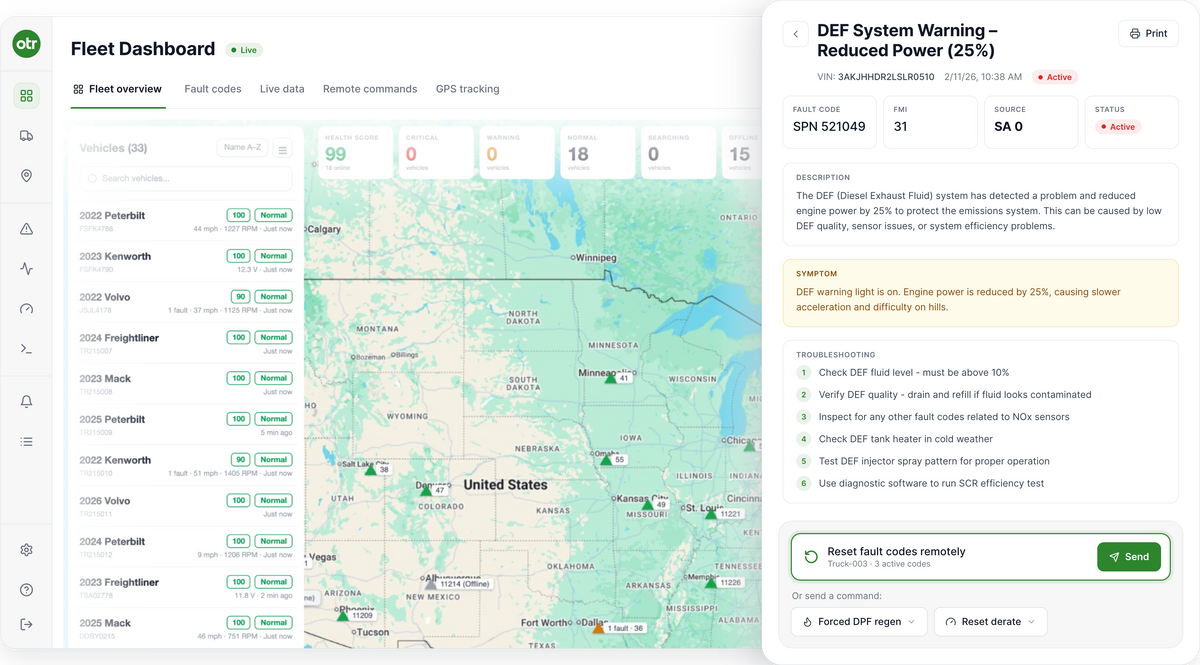
Task: Open the list icon in sidebar
Action: [x=27, y=442]
